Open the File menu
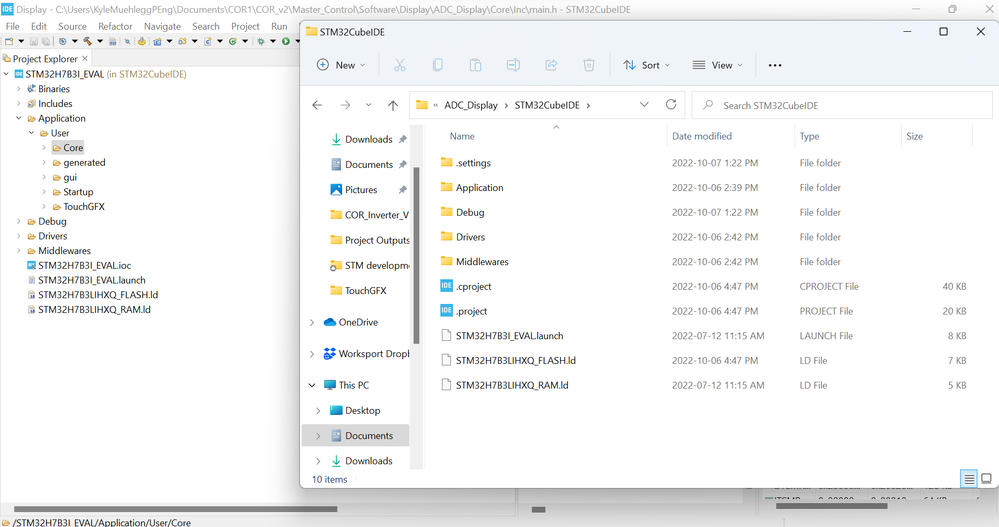Screen dimensions: 999x527 [x=13, y=26]
